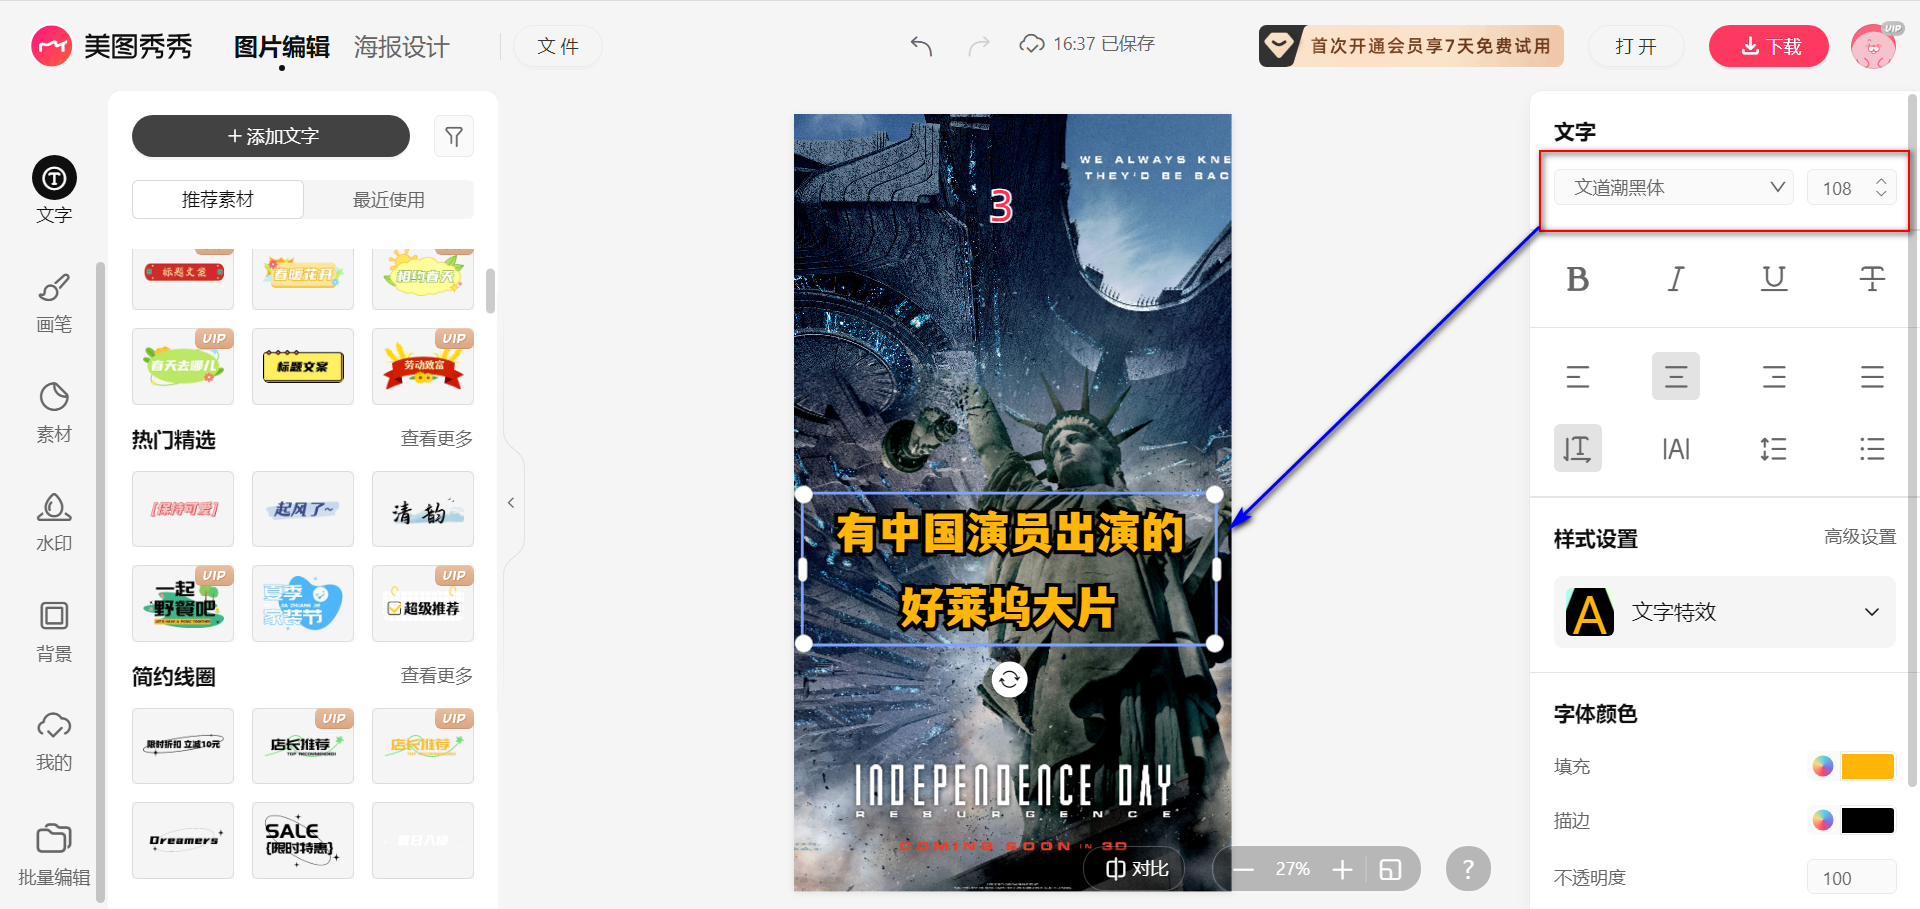Open the 文件 file menu
The image size is (1920, 909).
click(558, 46)
